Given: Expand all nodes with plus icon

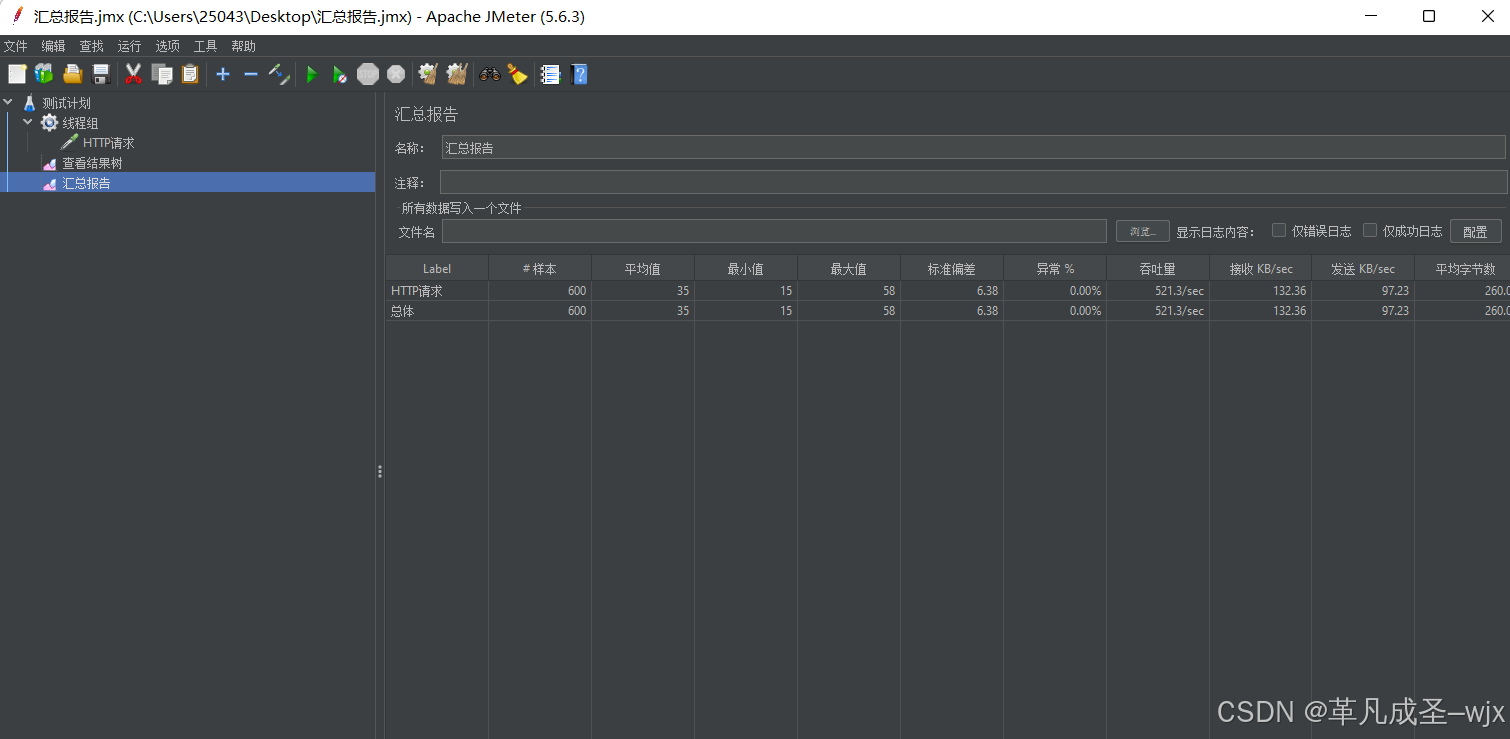Looking at the screenshot, I should 223,74.
